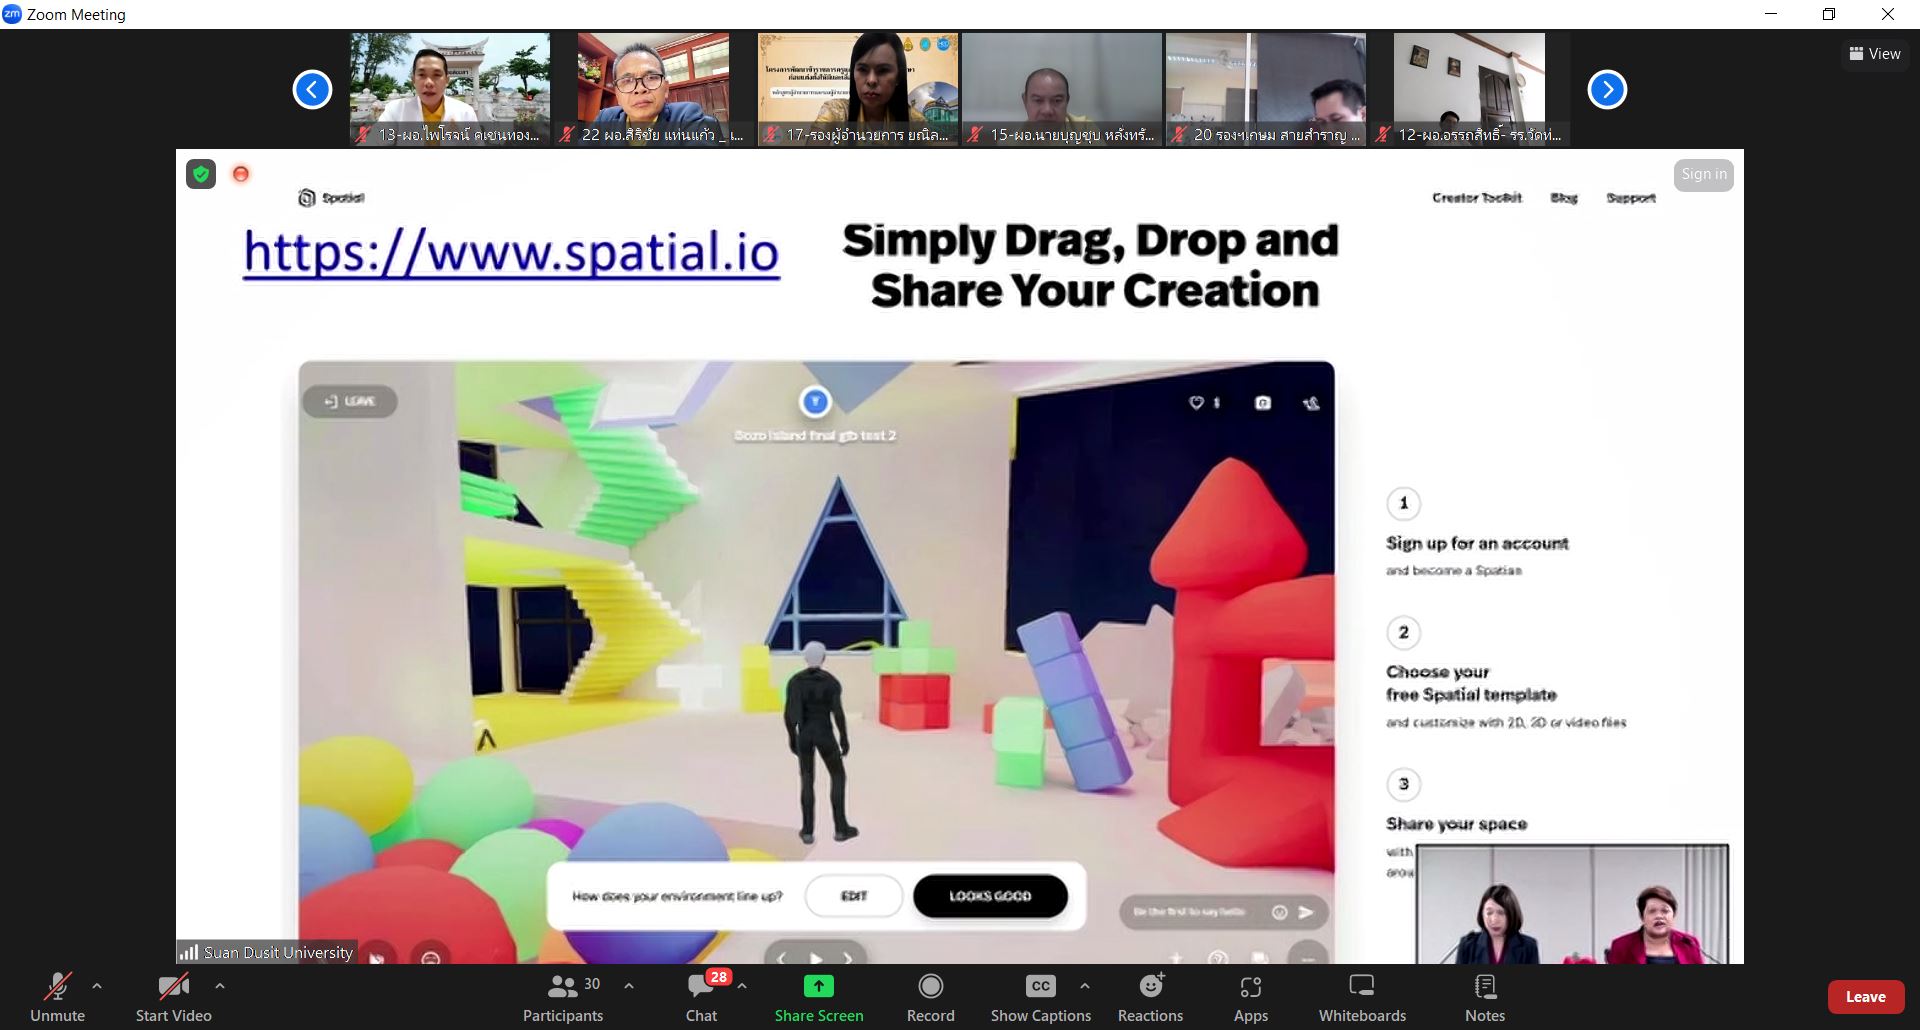The image size is (1920, 1030).
Task: Click the green encryption shield icon
Action: point(201,174)
